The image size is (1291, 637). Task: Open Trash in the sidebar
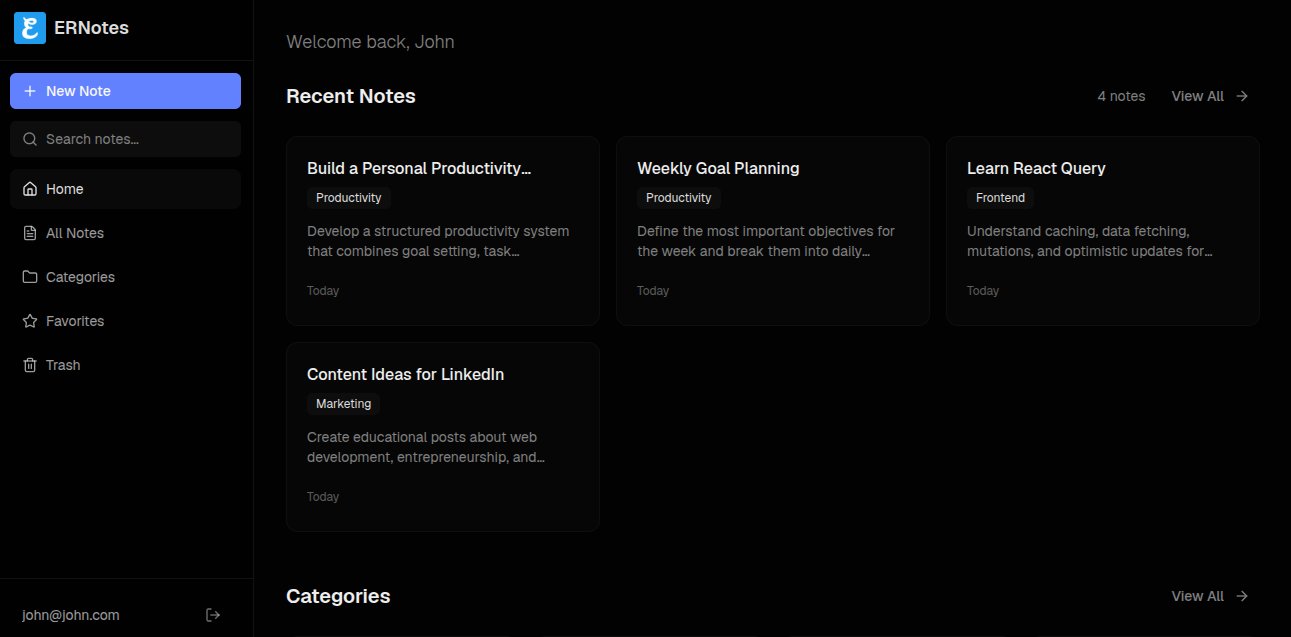[125, 365]
